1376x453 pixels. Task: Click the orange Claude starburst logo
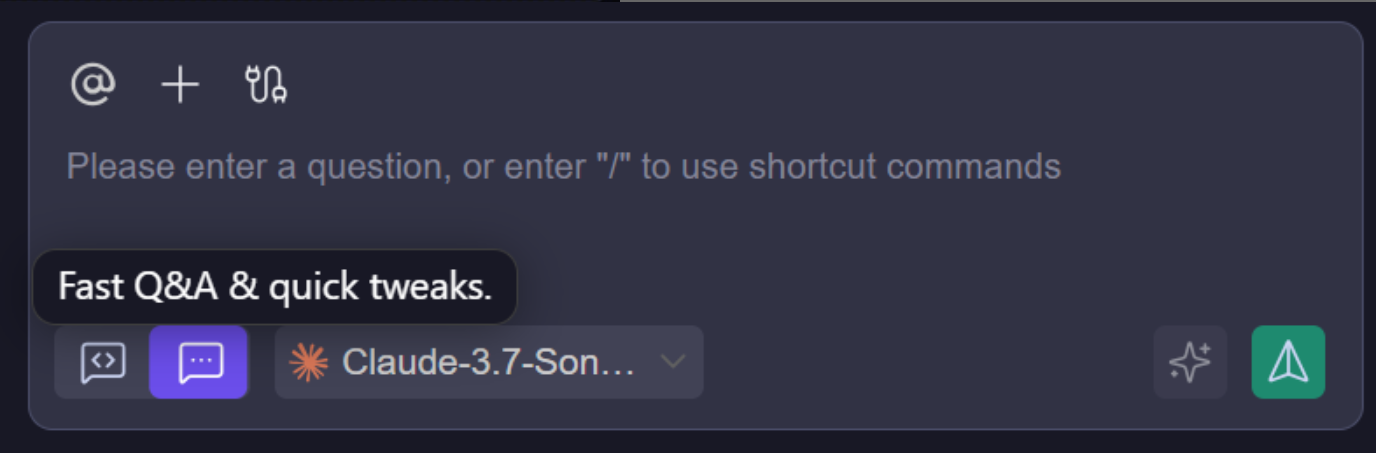308,362
